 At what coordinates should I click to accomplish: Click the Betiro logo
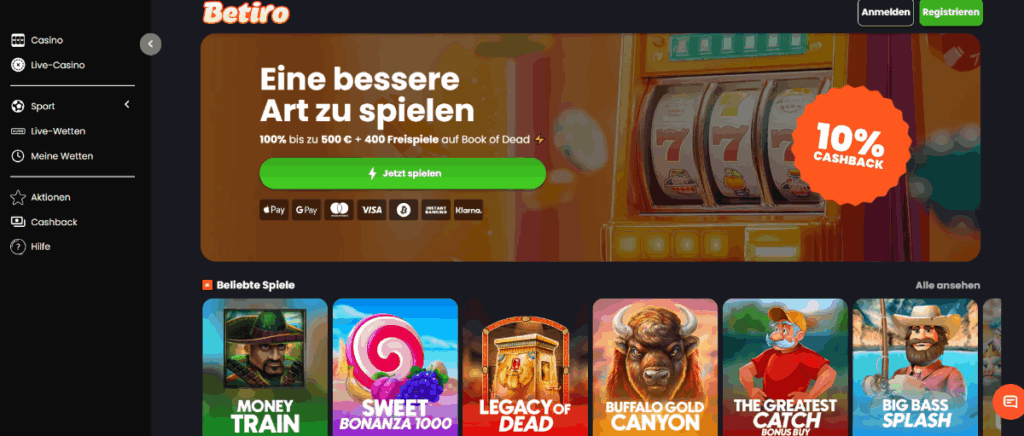[x=246, y=12]
